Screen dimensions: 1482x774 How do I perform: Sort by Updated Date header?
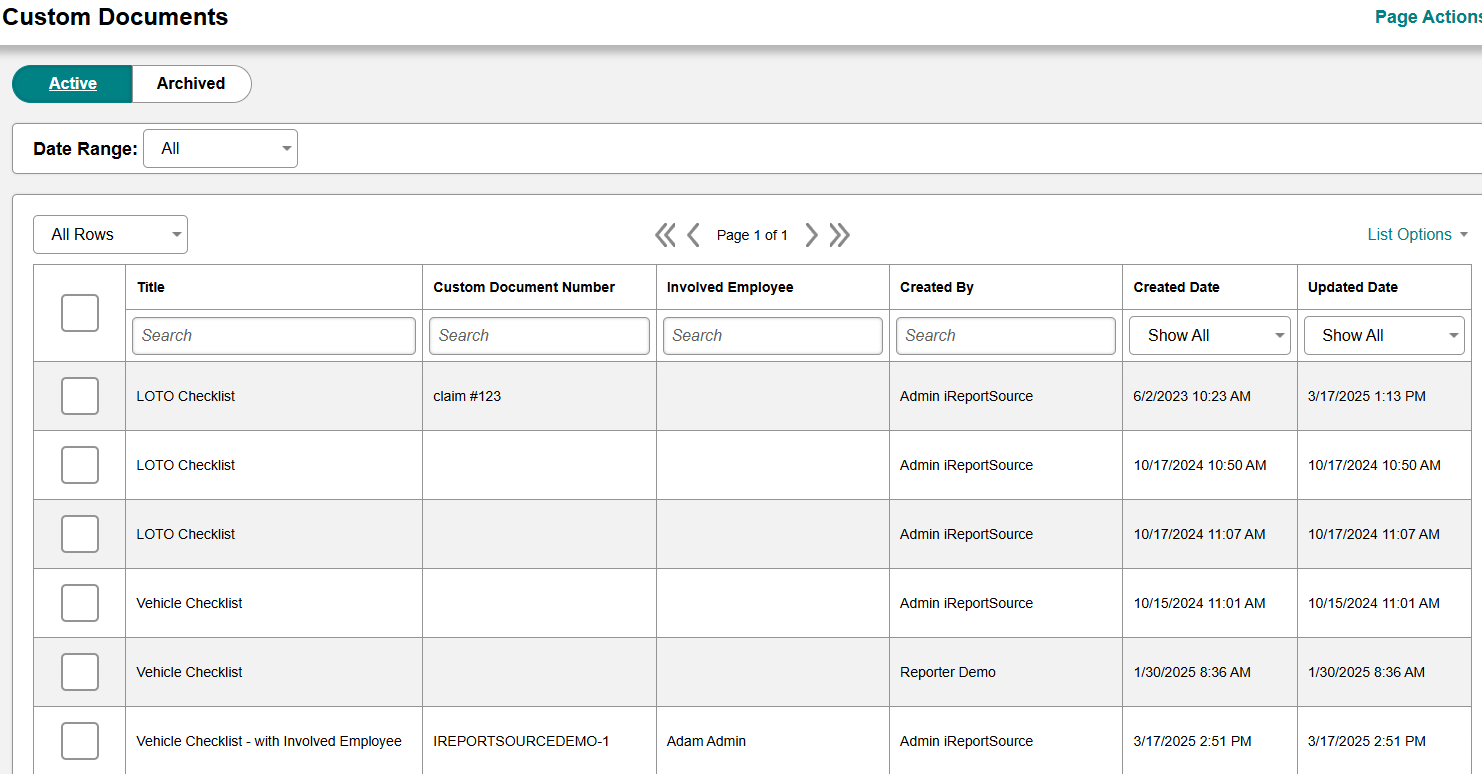1353,287
